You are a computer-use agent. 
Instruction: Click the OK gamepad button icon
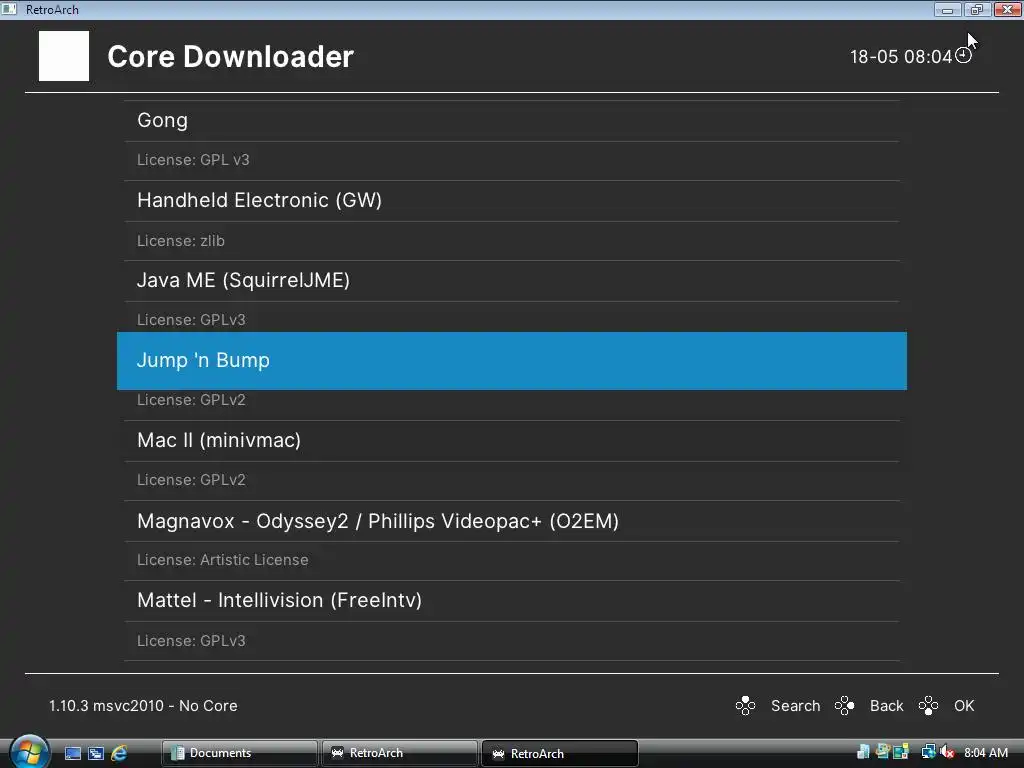928,706
